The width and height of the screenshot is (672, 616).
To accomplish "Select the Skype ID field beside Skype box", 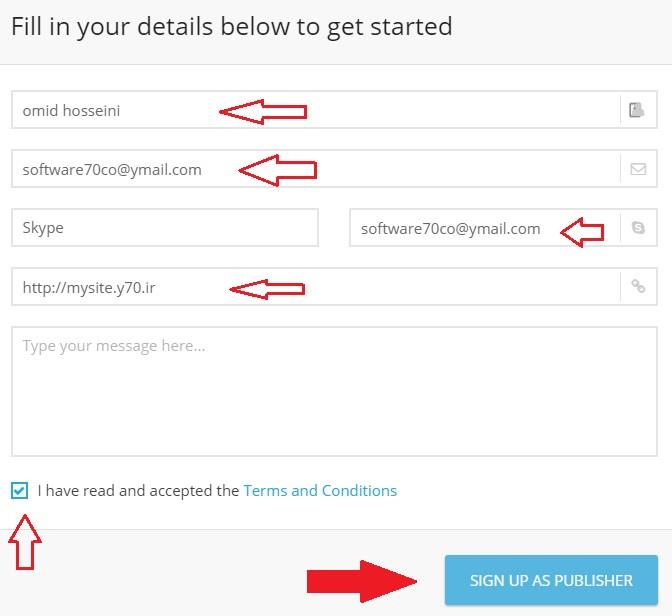I will tap(450, 228).
